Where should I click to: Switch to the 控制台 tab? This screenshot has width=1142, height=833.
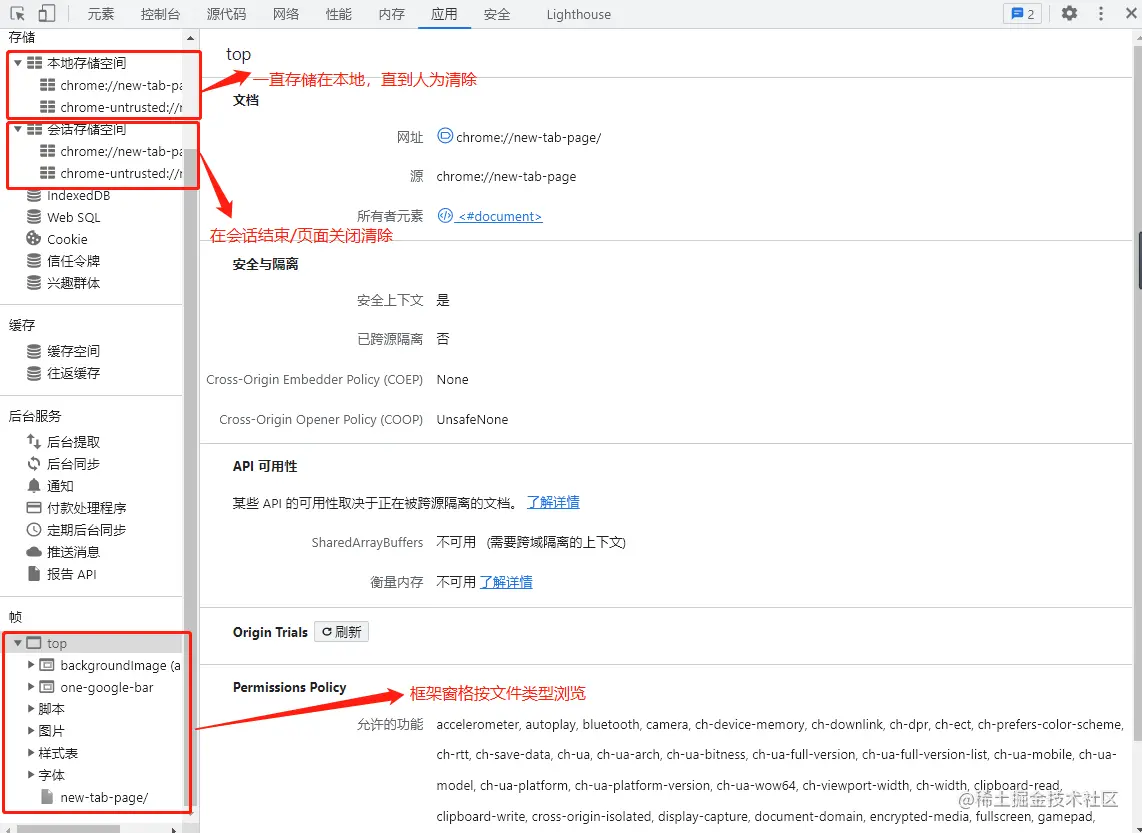160,14
